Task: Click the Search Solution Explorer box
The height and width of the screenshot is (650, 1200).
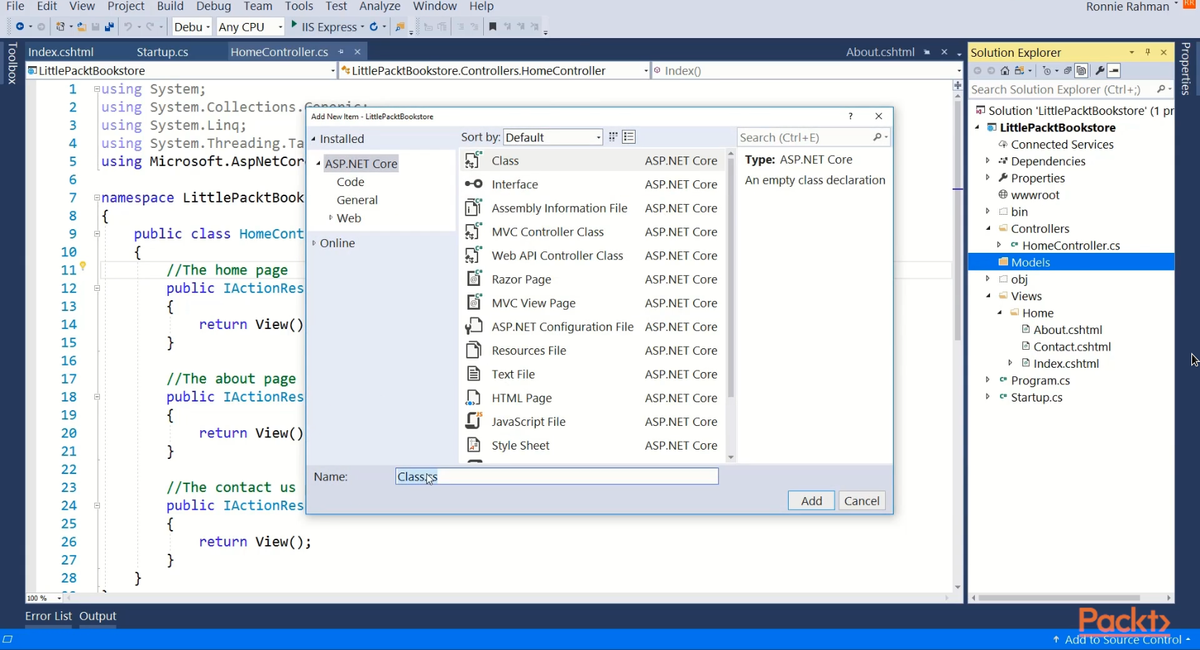Action: pos(1069,89)
